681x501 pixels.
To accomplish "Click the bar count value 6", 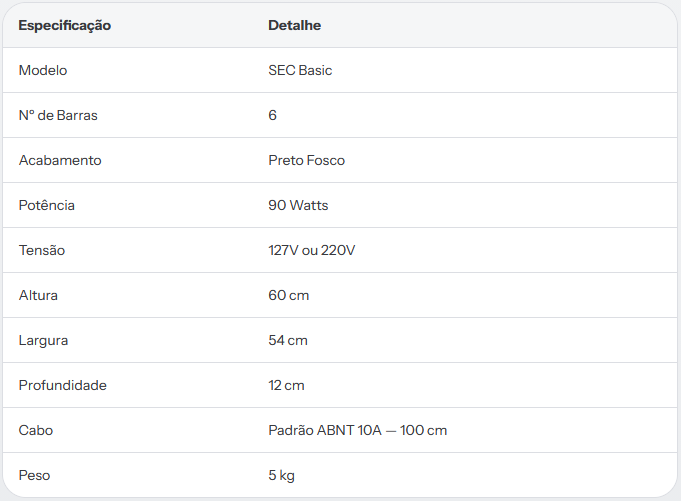I will point(272,115).
